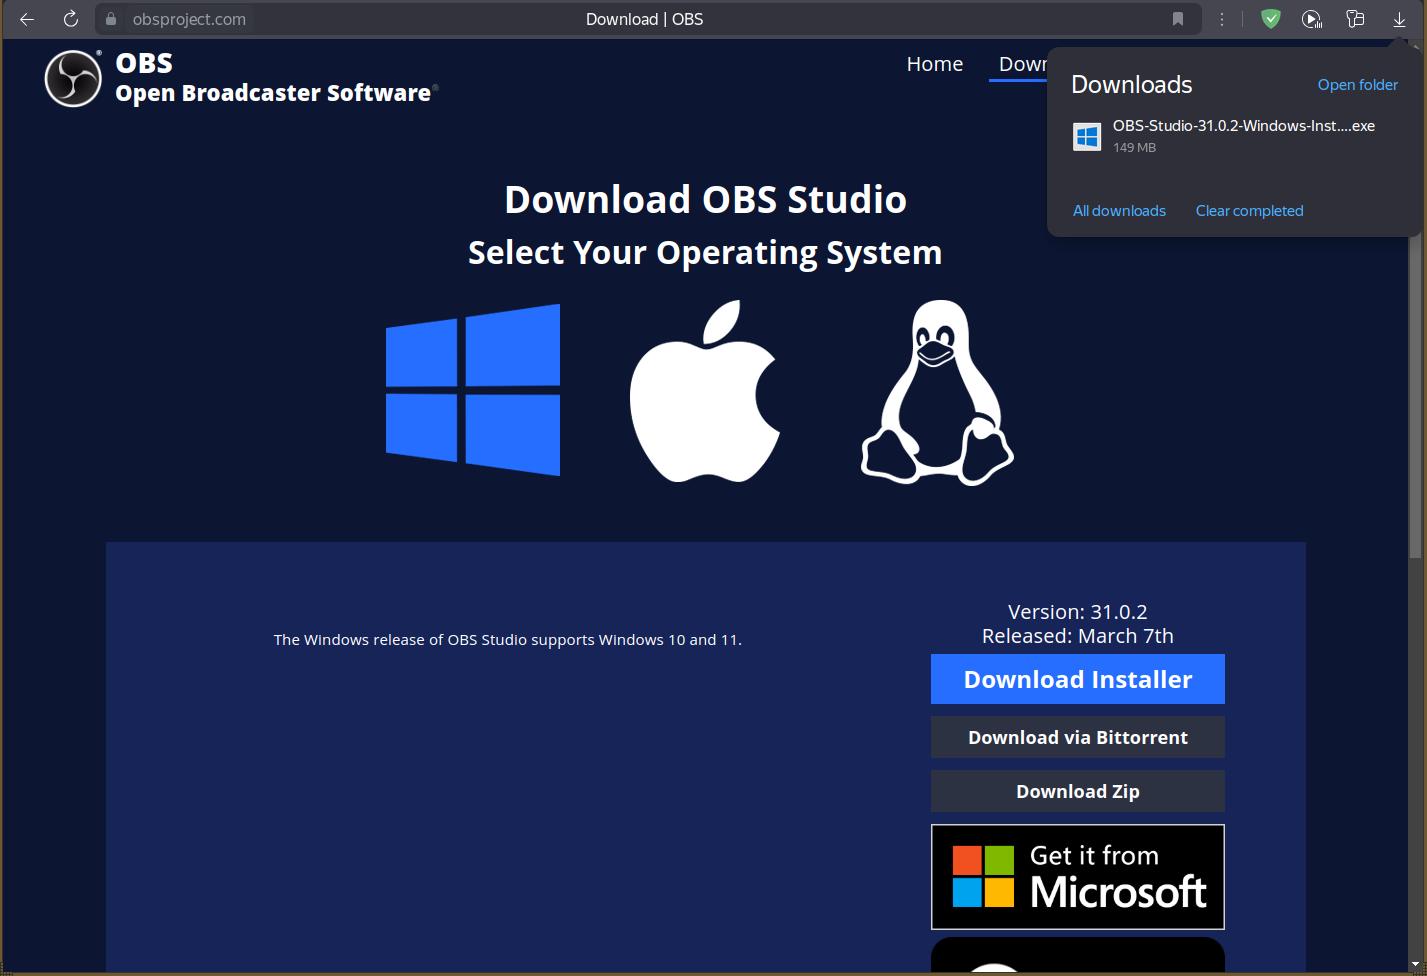The image size is (1427, 976).
Task: Open the downloaded OBS-Studio installer exe
Action: point(1232,136)
